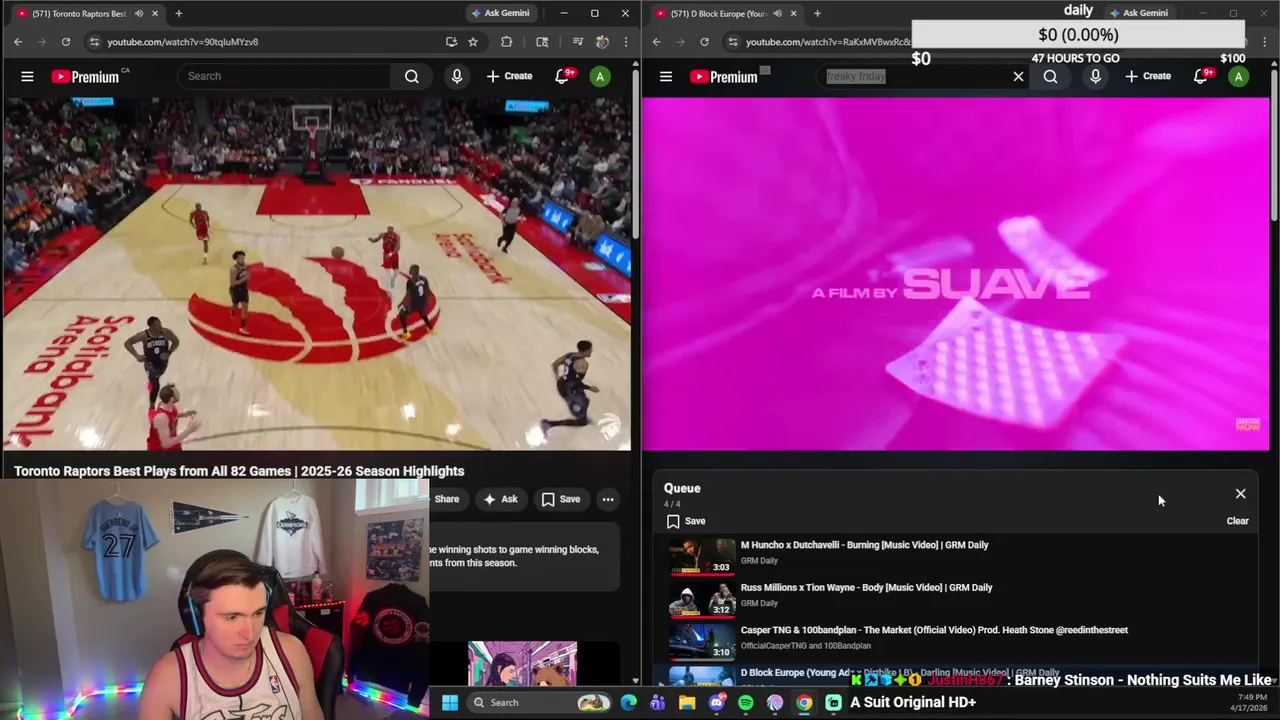The height and width of the screenshot is (720, 1280).
Task: Close the D Block Europe tab
Action: pyautogui.click(x=793, y=13)
